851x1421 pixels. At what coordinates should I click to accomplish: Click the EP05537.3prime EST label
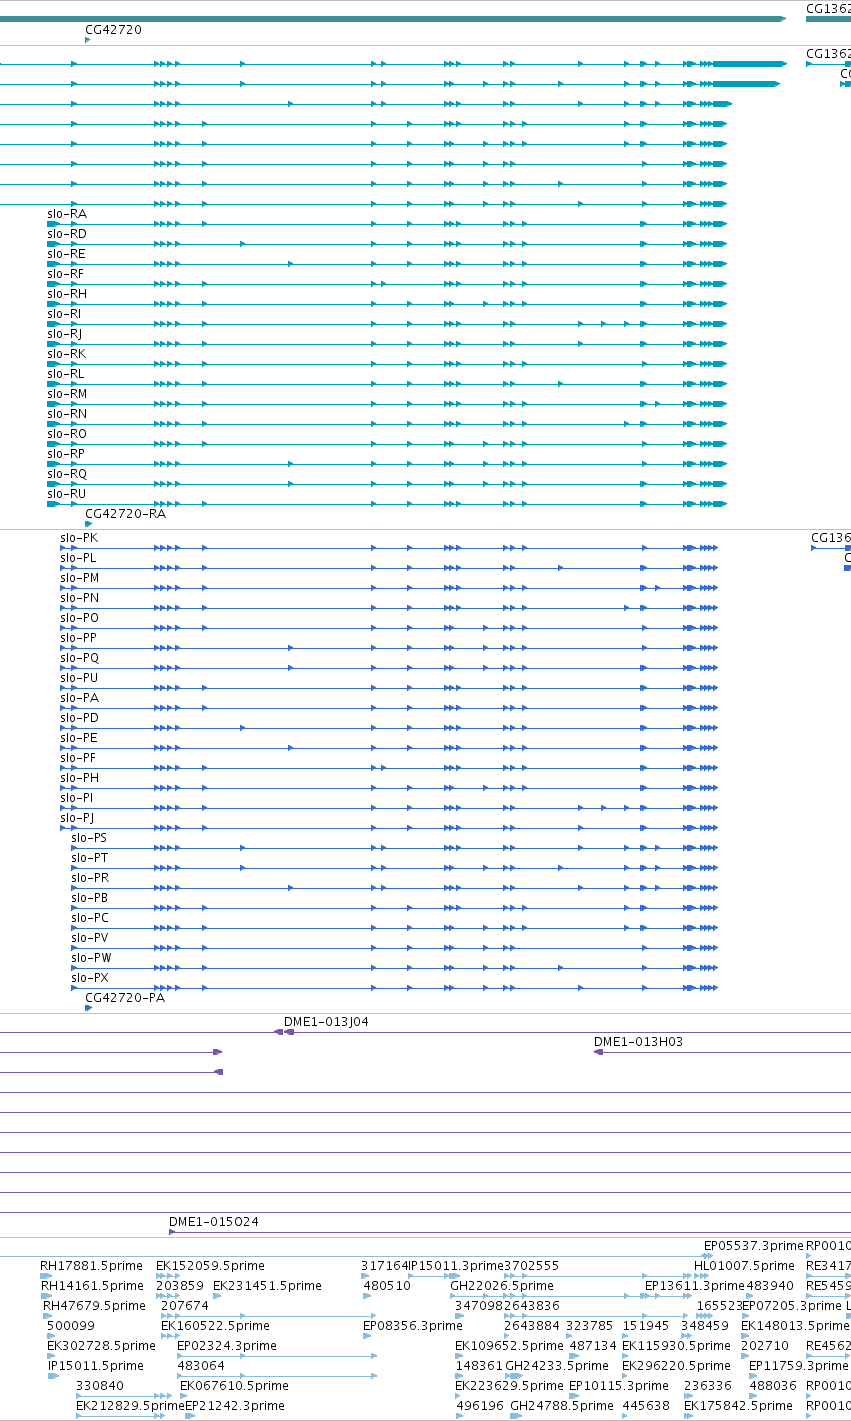pos(754,1246)
